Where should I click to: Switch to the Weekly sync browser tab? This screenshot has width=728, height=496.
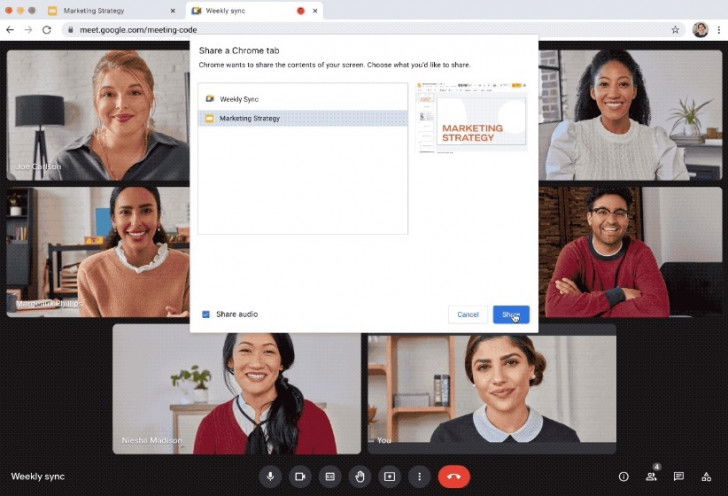240,10
